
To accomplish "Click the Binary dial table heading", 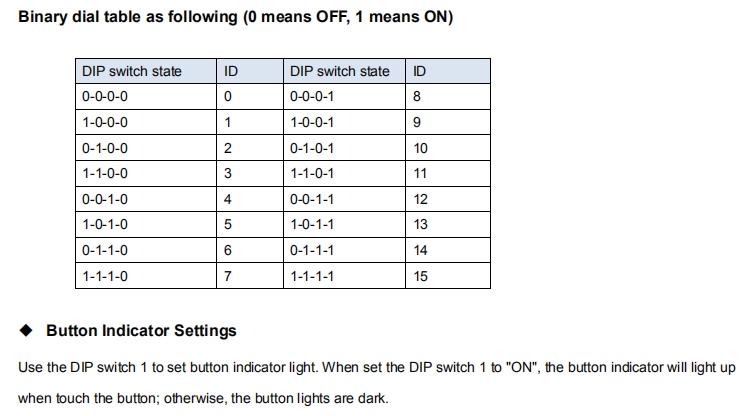I will tap(236, 17).
